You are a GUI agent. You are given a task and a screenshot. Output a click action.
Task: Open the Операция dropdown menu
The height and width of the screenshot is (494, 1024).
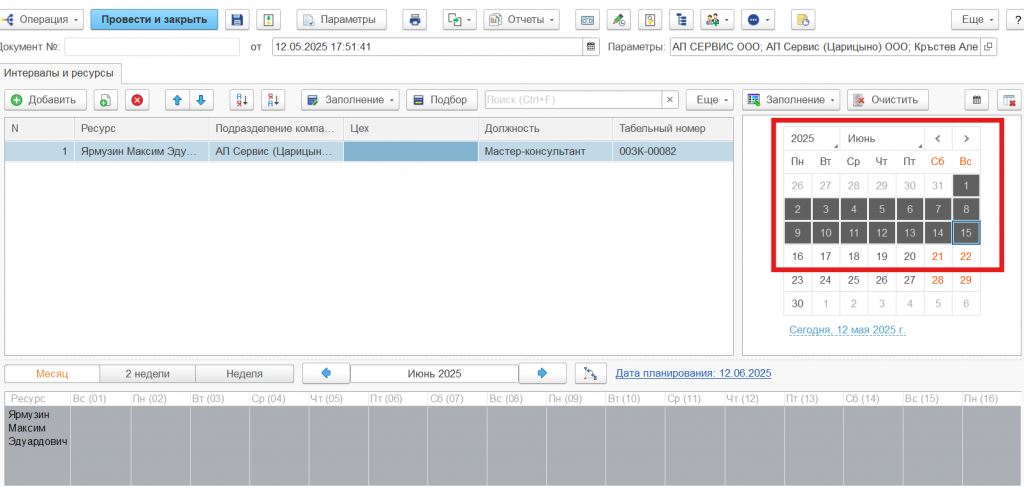[43, 20]
